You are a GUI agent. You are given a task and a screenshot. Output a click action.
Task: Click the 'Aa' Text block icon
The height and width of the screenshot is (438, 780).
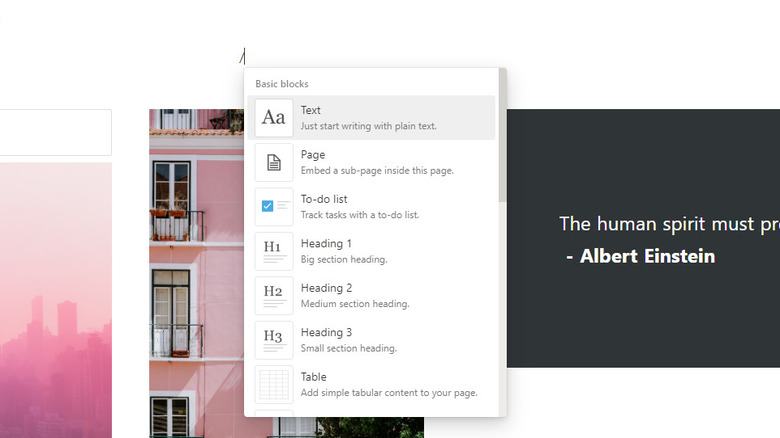point(273,118)
